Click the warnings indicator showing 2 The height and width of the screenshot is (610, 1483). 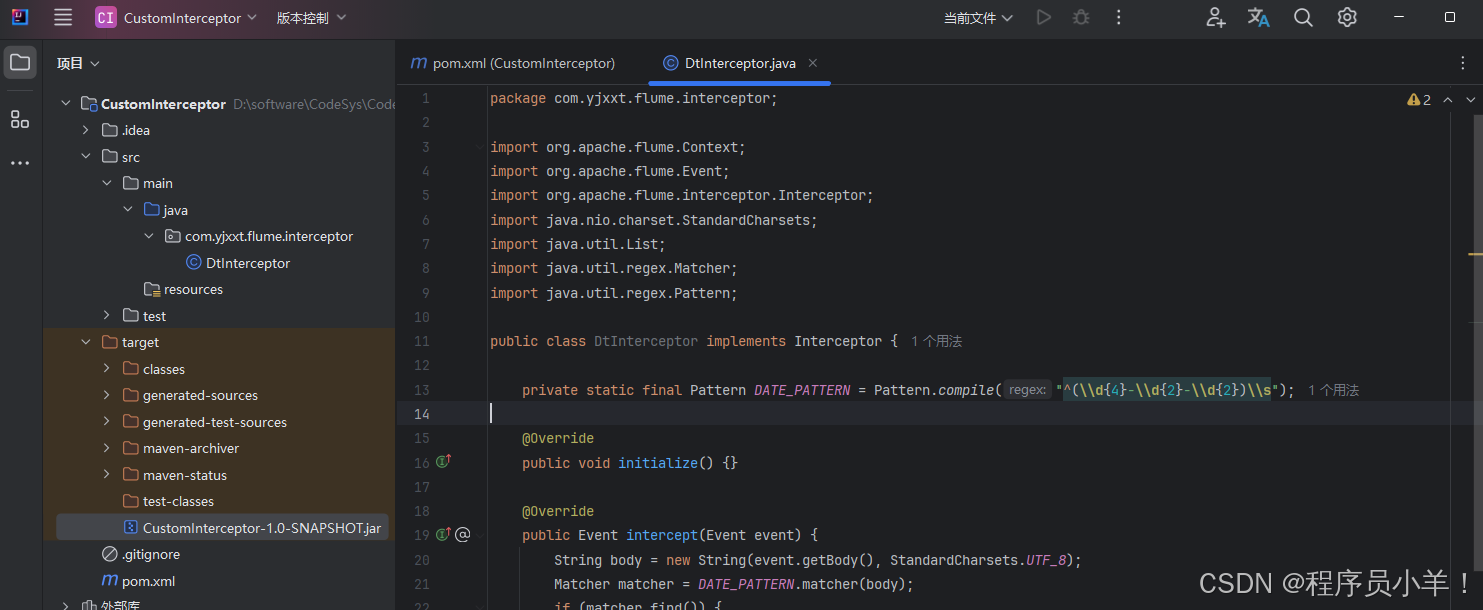pos(1420,99)
